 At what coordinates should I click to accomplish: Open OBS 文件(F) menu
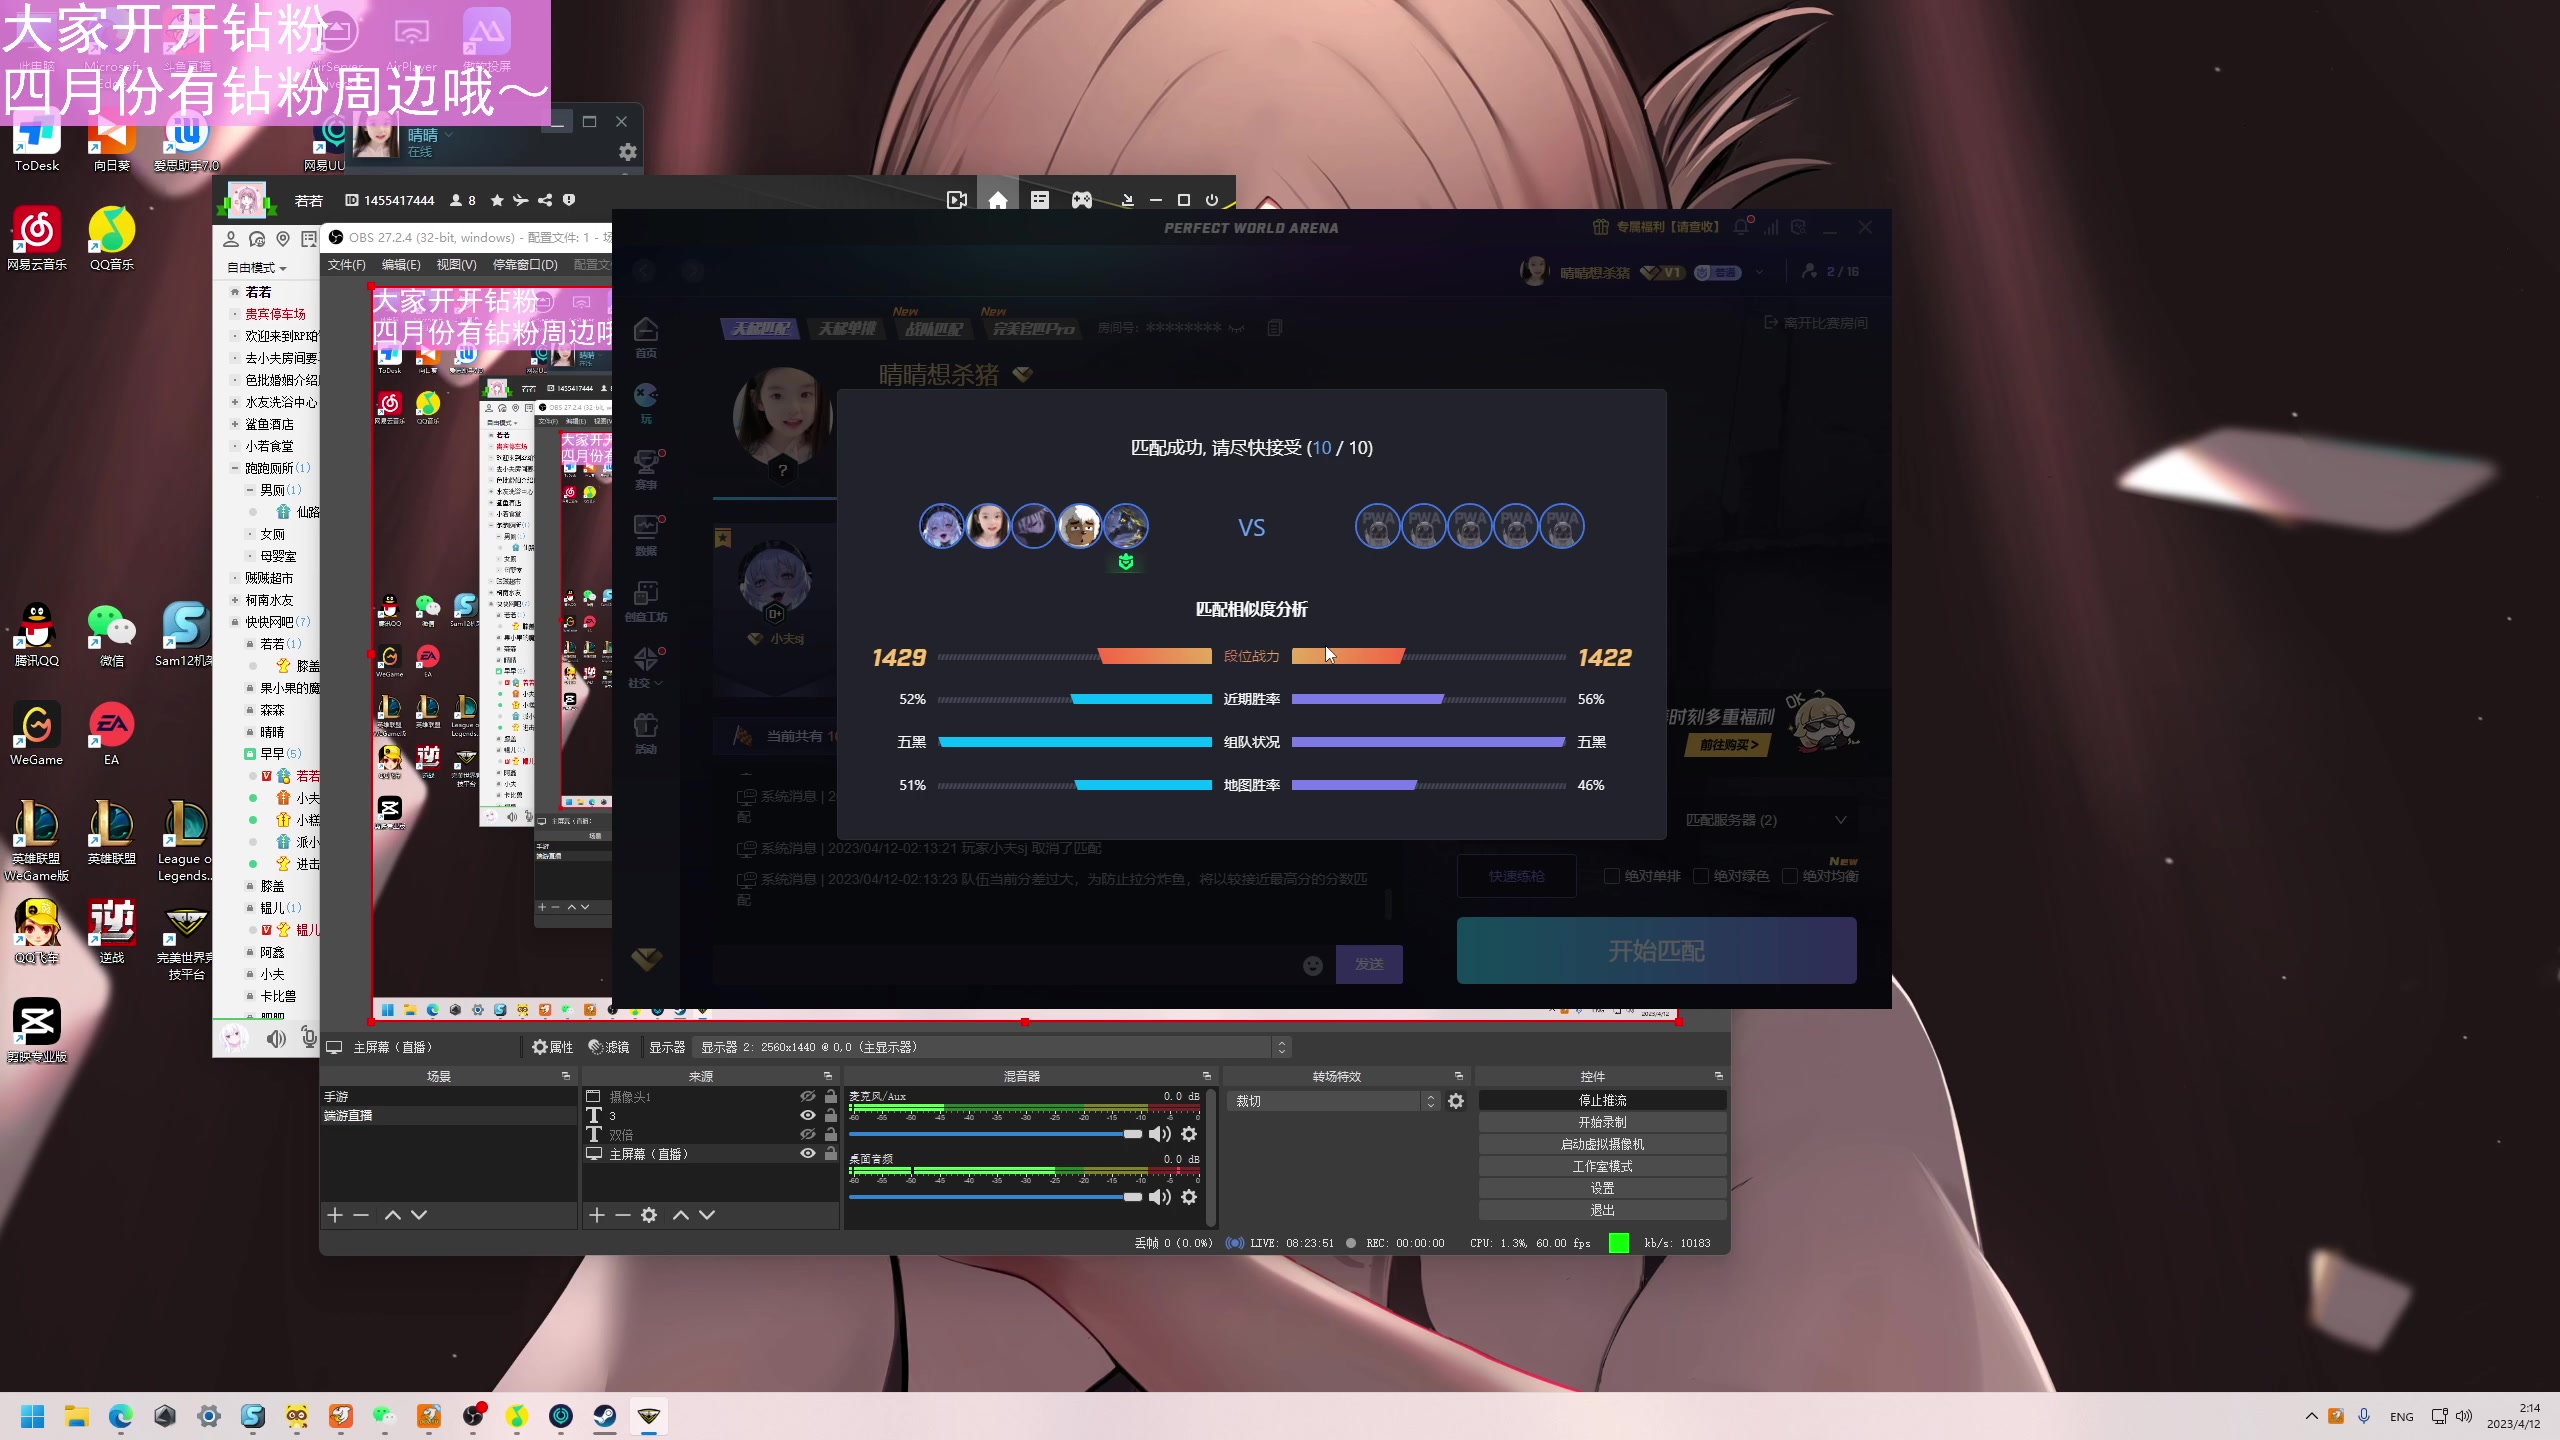[346, 265]
